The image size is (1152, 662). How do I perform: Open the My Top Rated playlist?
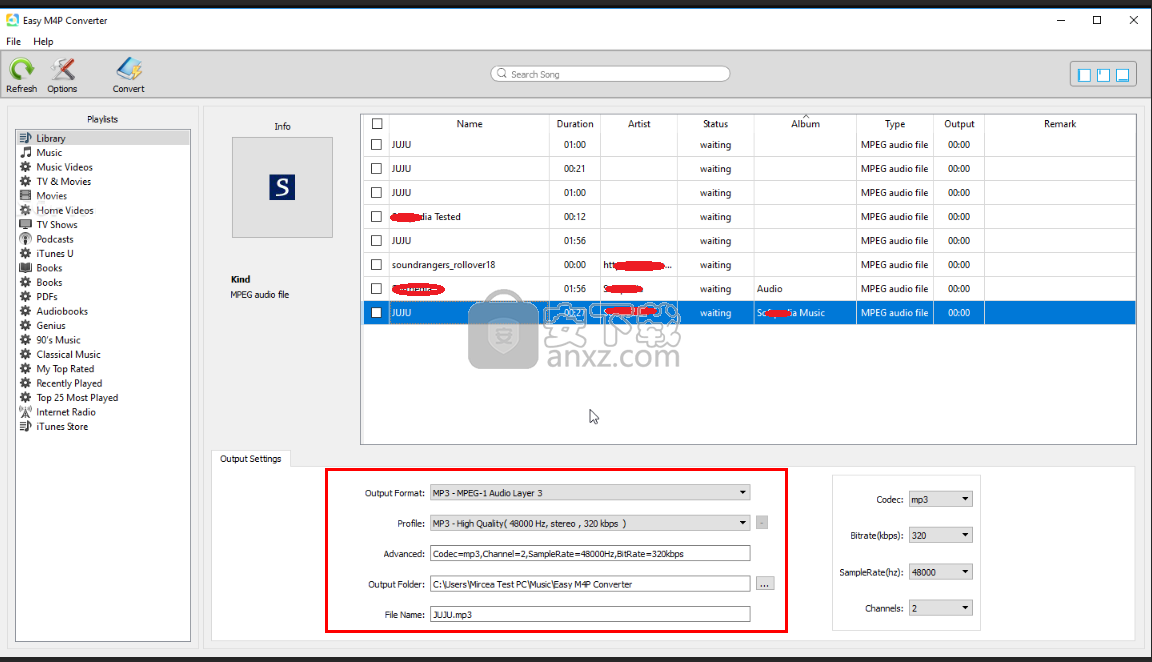point(65,369)
